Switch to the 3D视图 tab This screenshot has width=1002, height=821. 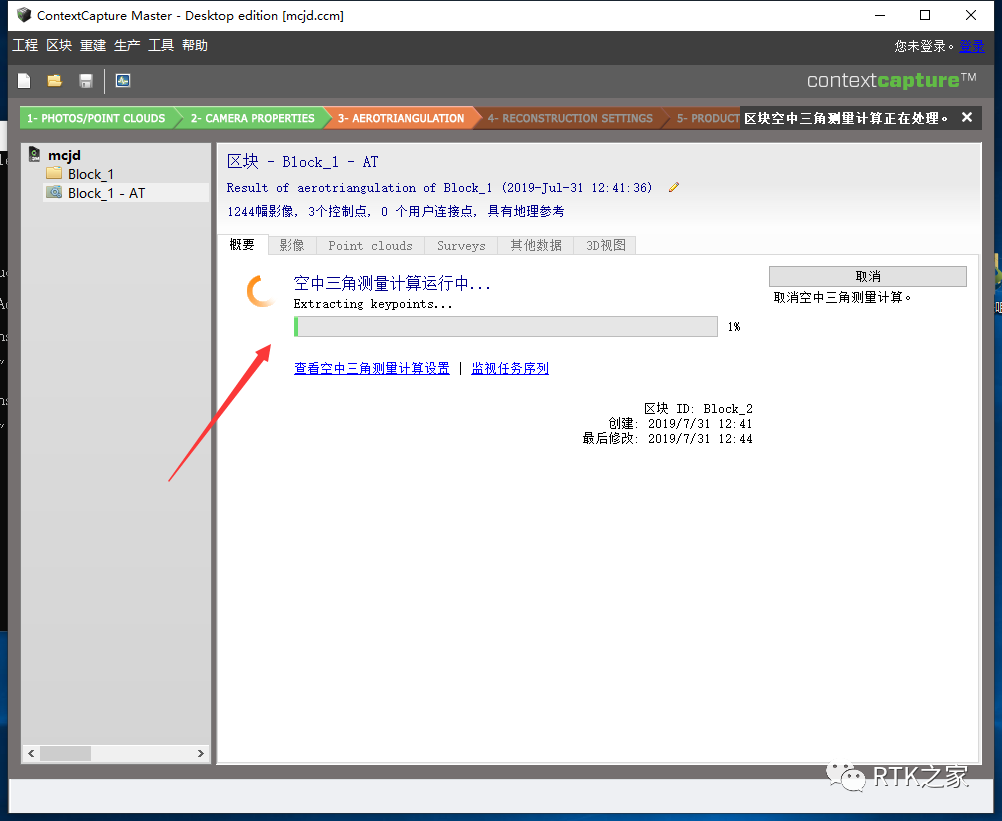pos(605,245)
